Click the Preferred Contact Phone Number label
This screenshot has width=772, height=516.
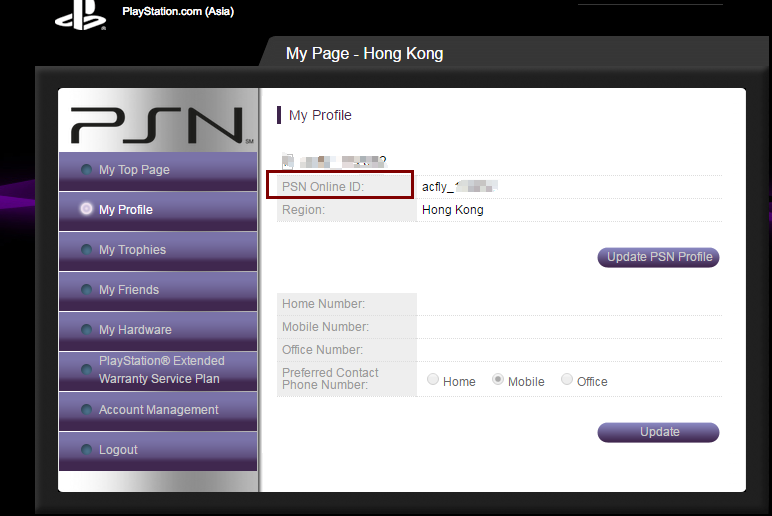point(330,379)
